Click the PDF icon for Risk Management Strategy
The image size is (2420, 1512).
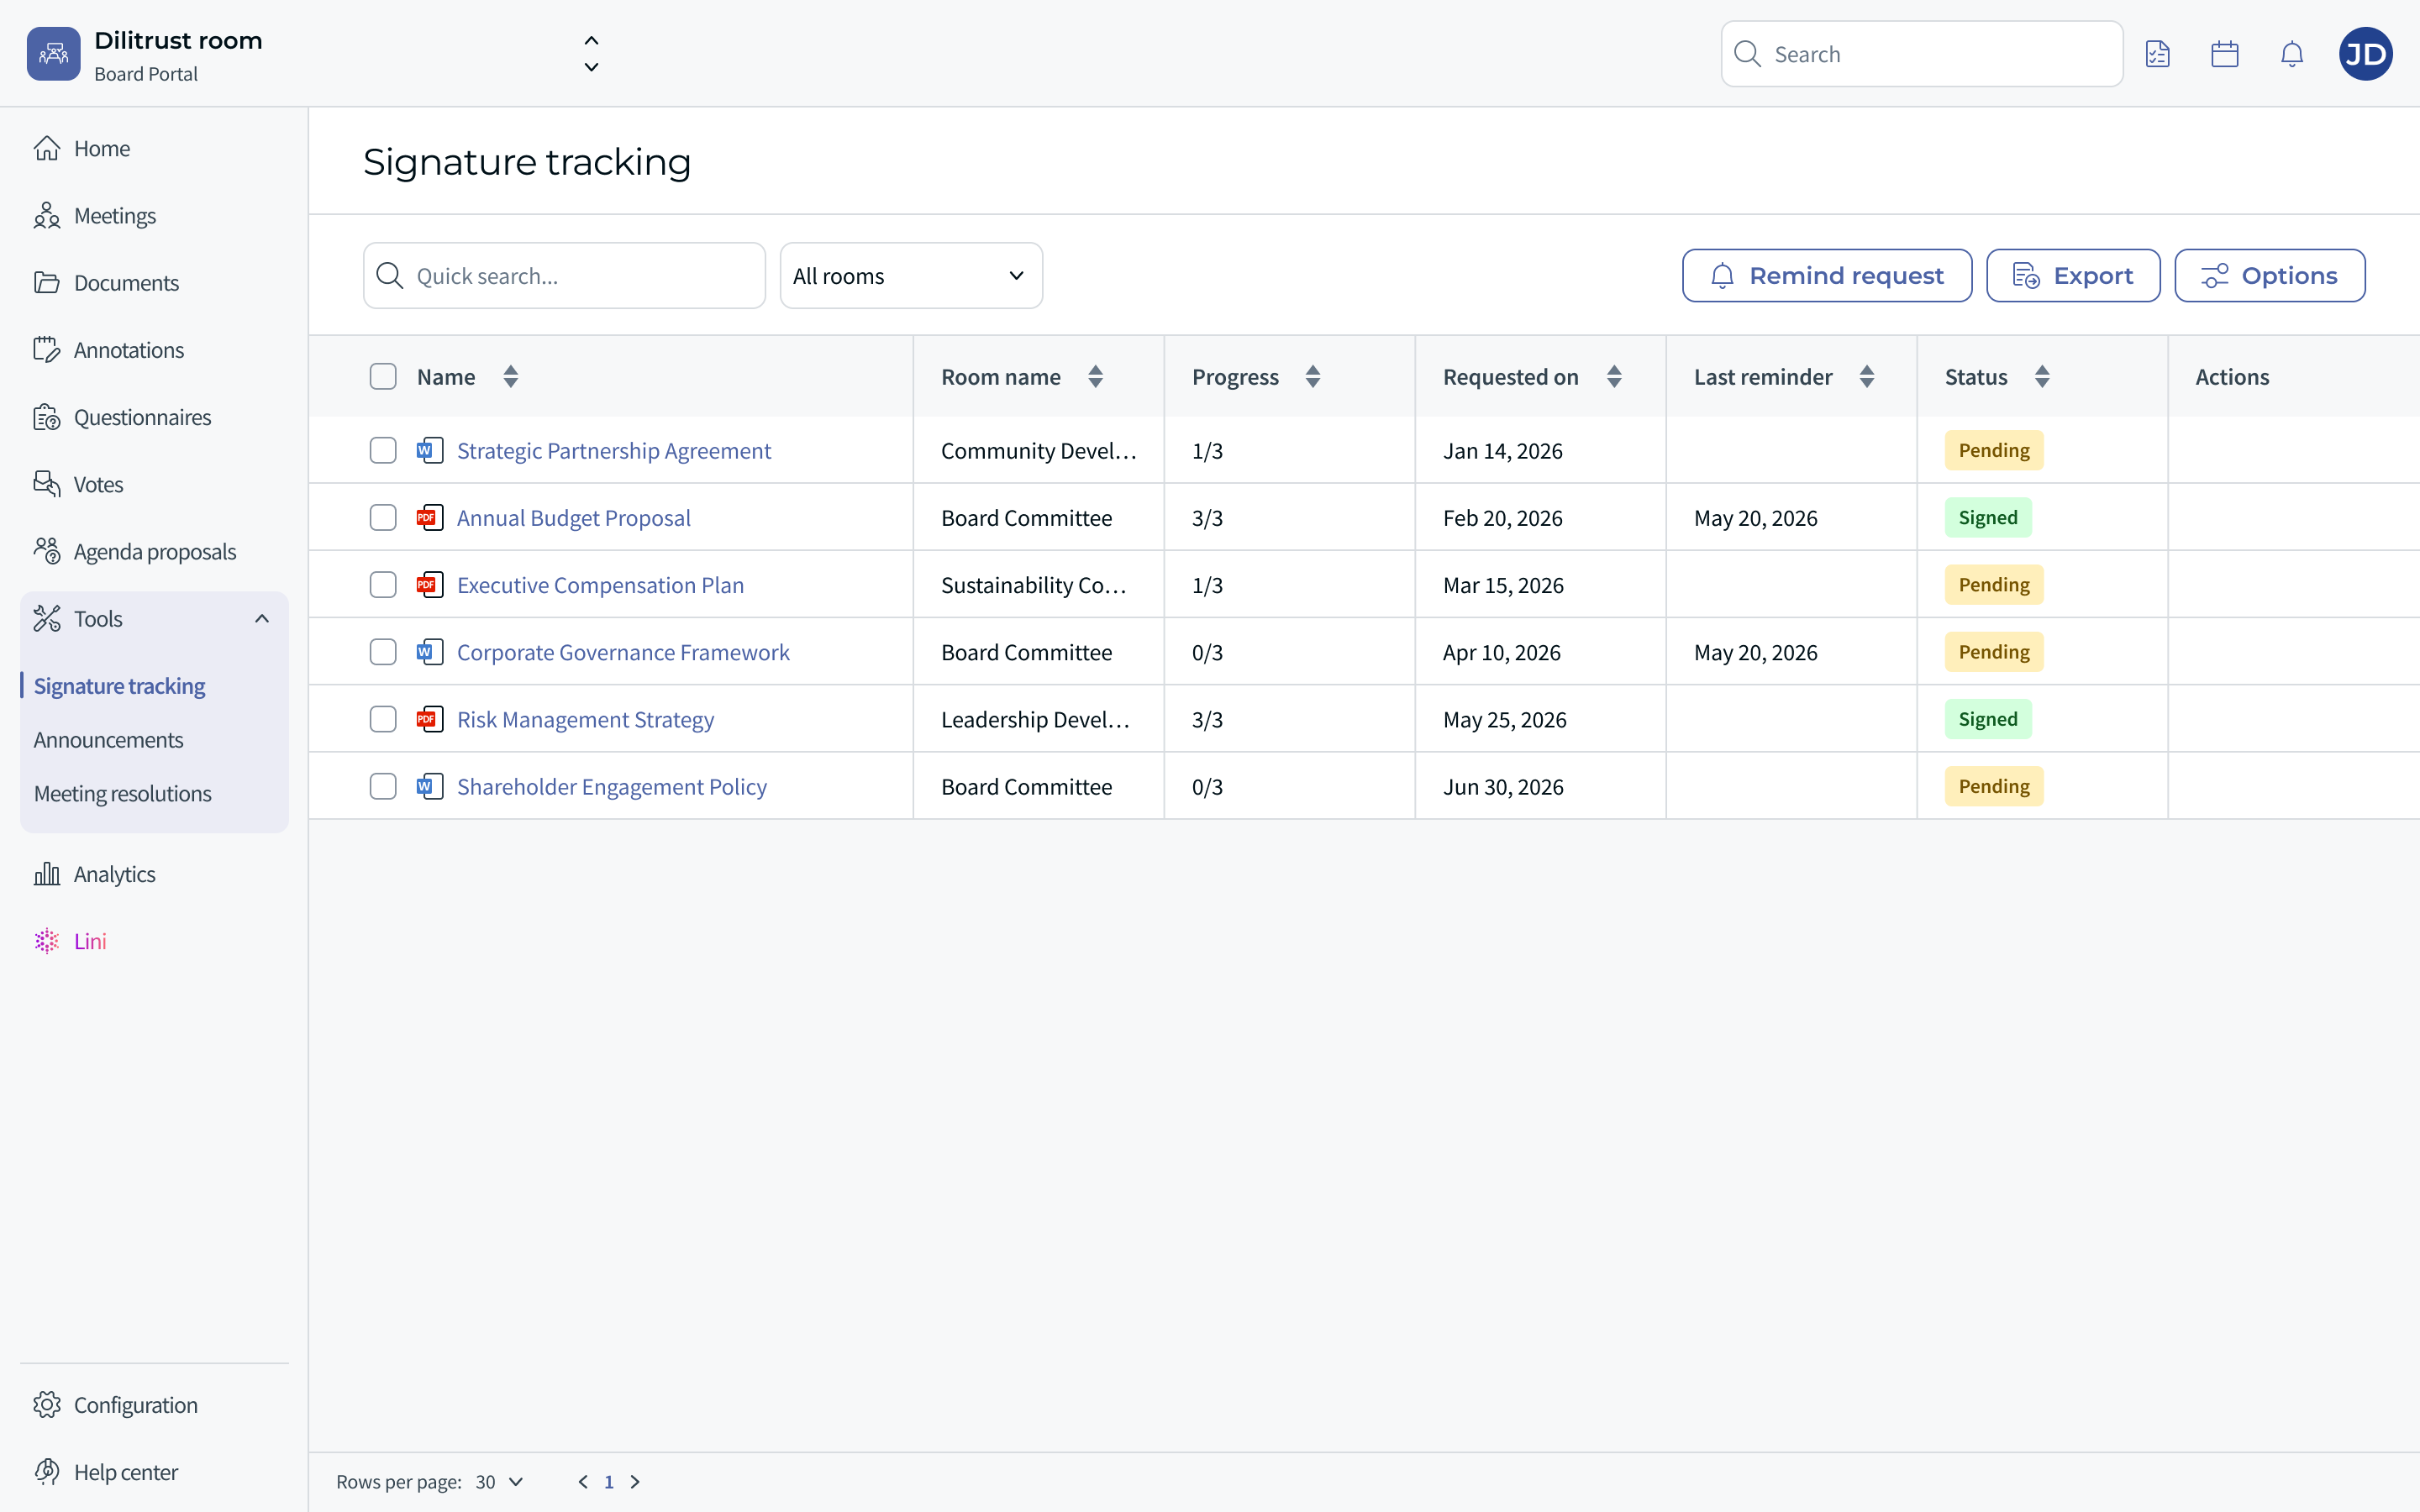(x=430, y=719)
